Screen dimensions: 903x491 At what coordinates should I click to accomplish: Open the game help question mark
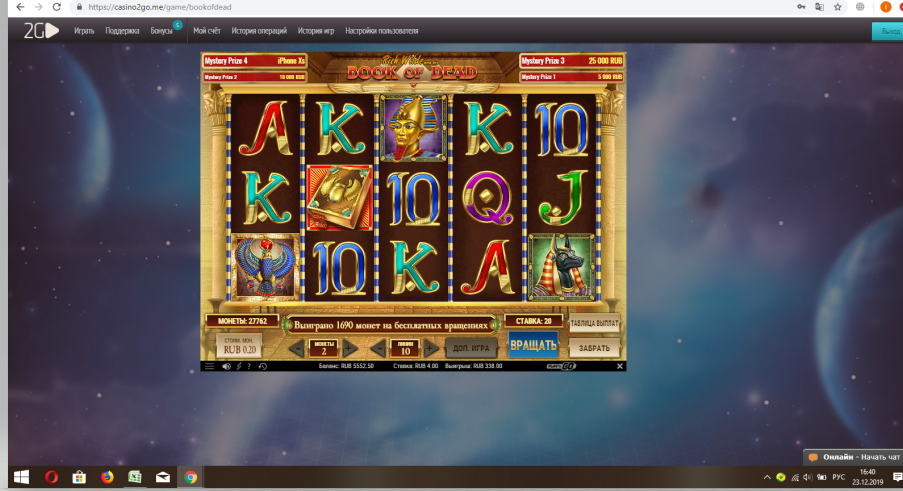(x=249, y=366)
